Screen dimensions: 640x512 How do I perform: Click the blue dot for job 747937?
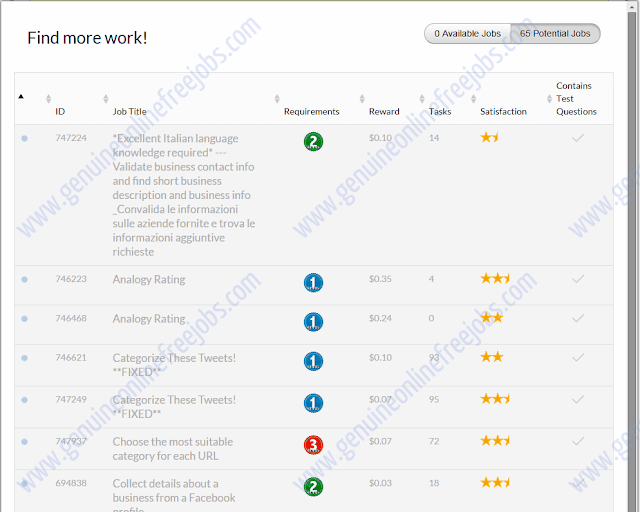pyautogui.click(x=24, y=441)
